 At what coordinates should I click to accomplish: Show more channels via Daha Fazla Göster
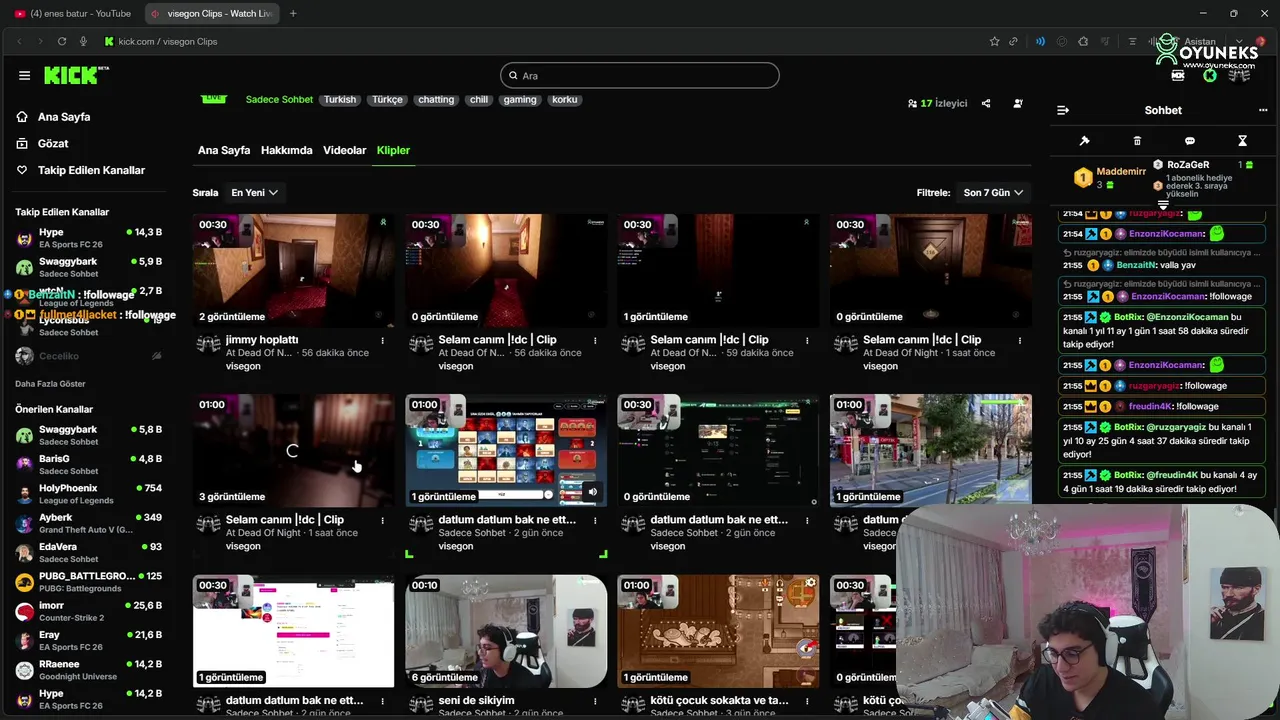50,384
